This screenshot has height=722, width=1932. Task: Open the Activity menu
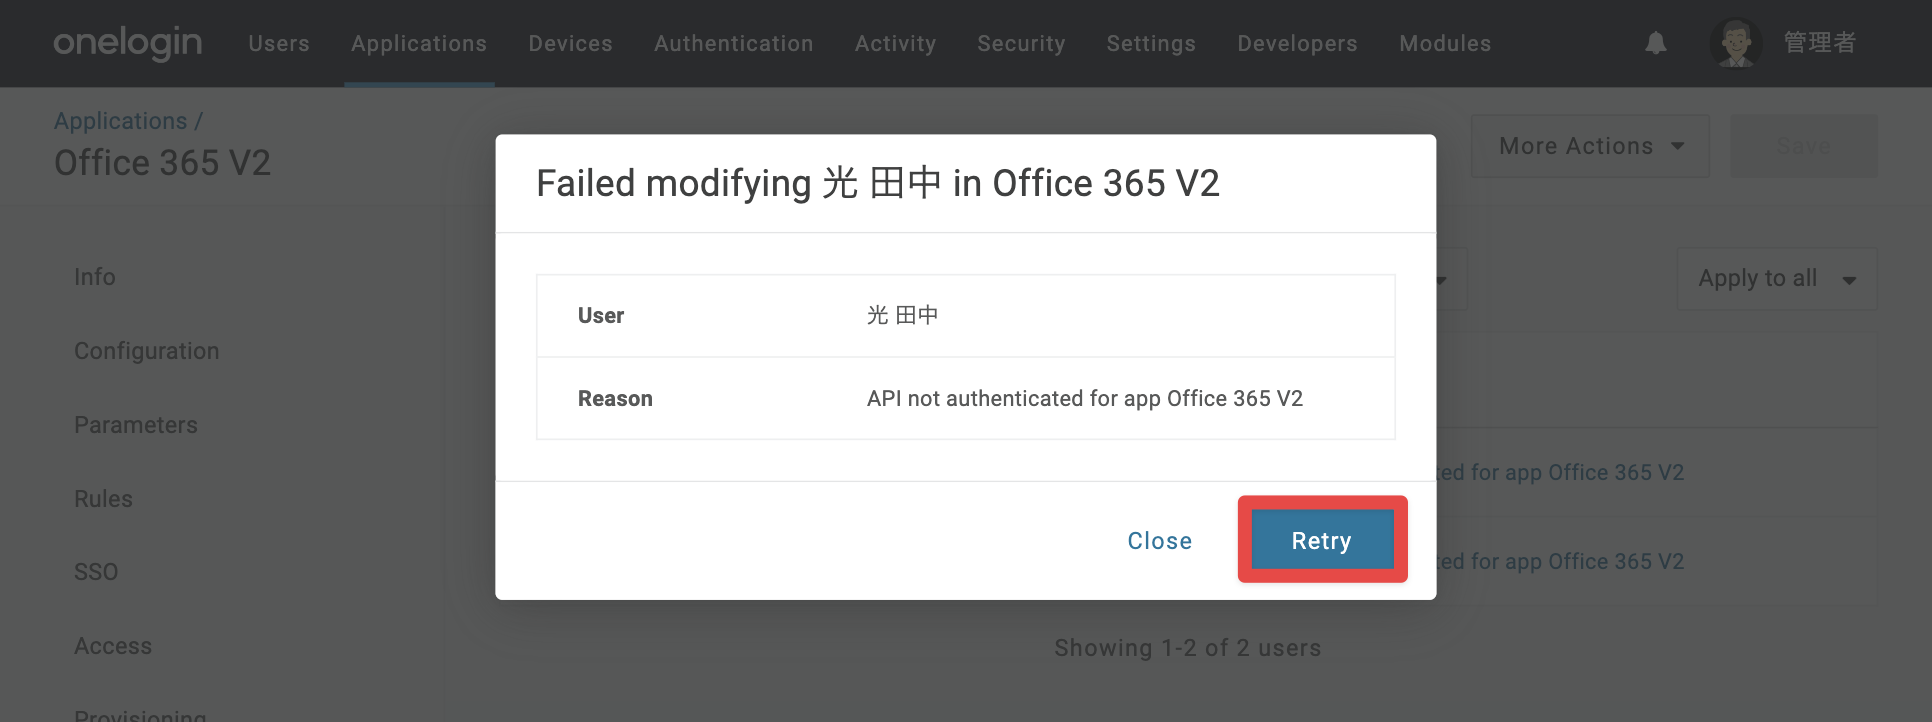coord(895,44)
